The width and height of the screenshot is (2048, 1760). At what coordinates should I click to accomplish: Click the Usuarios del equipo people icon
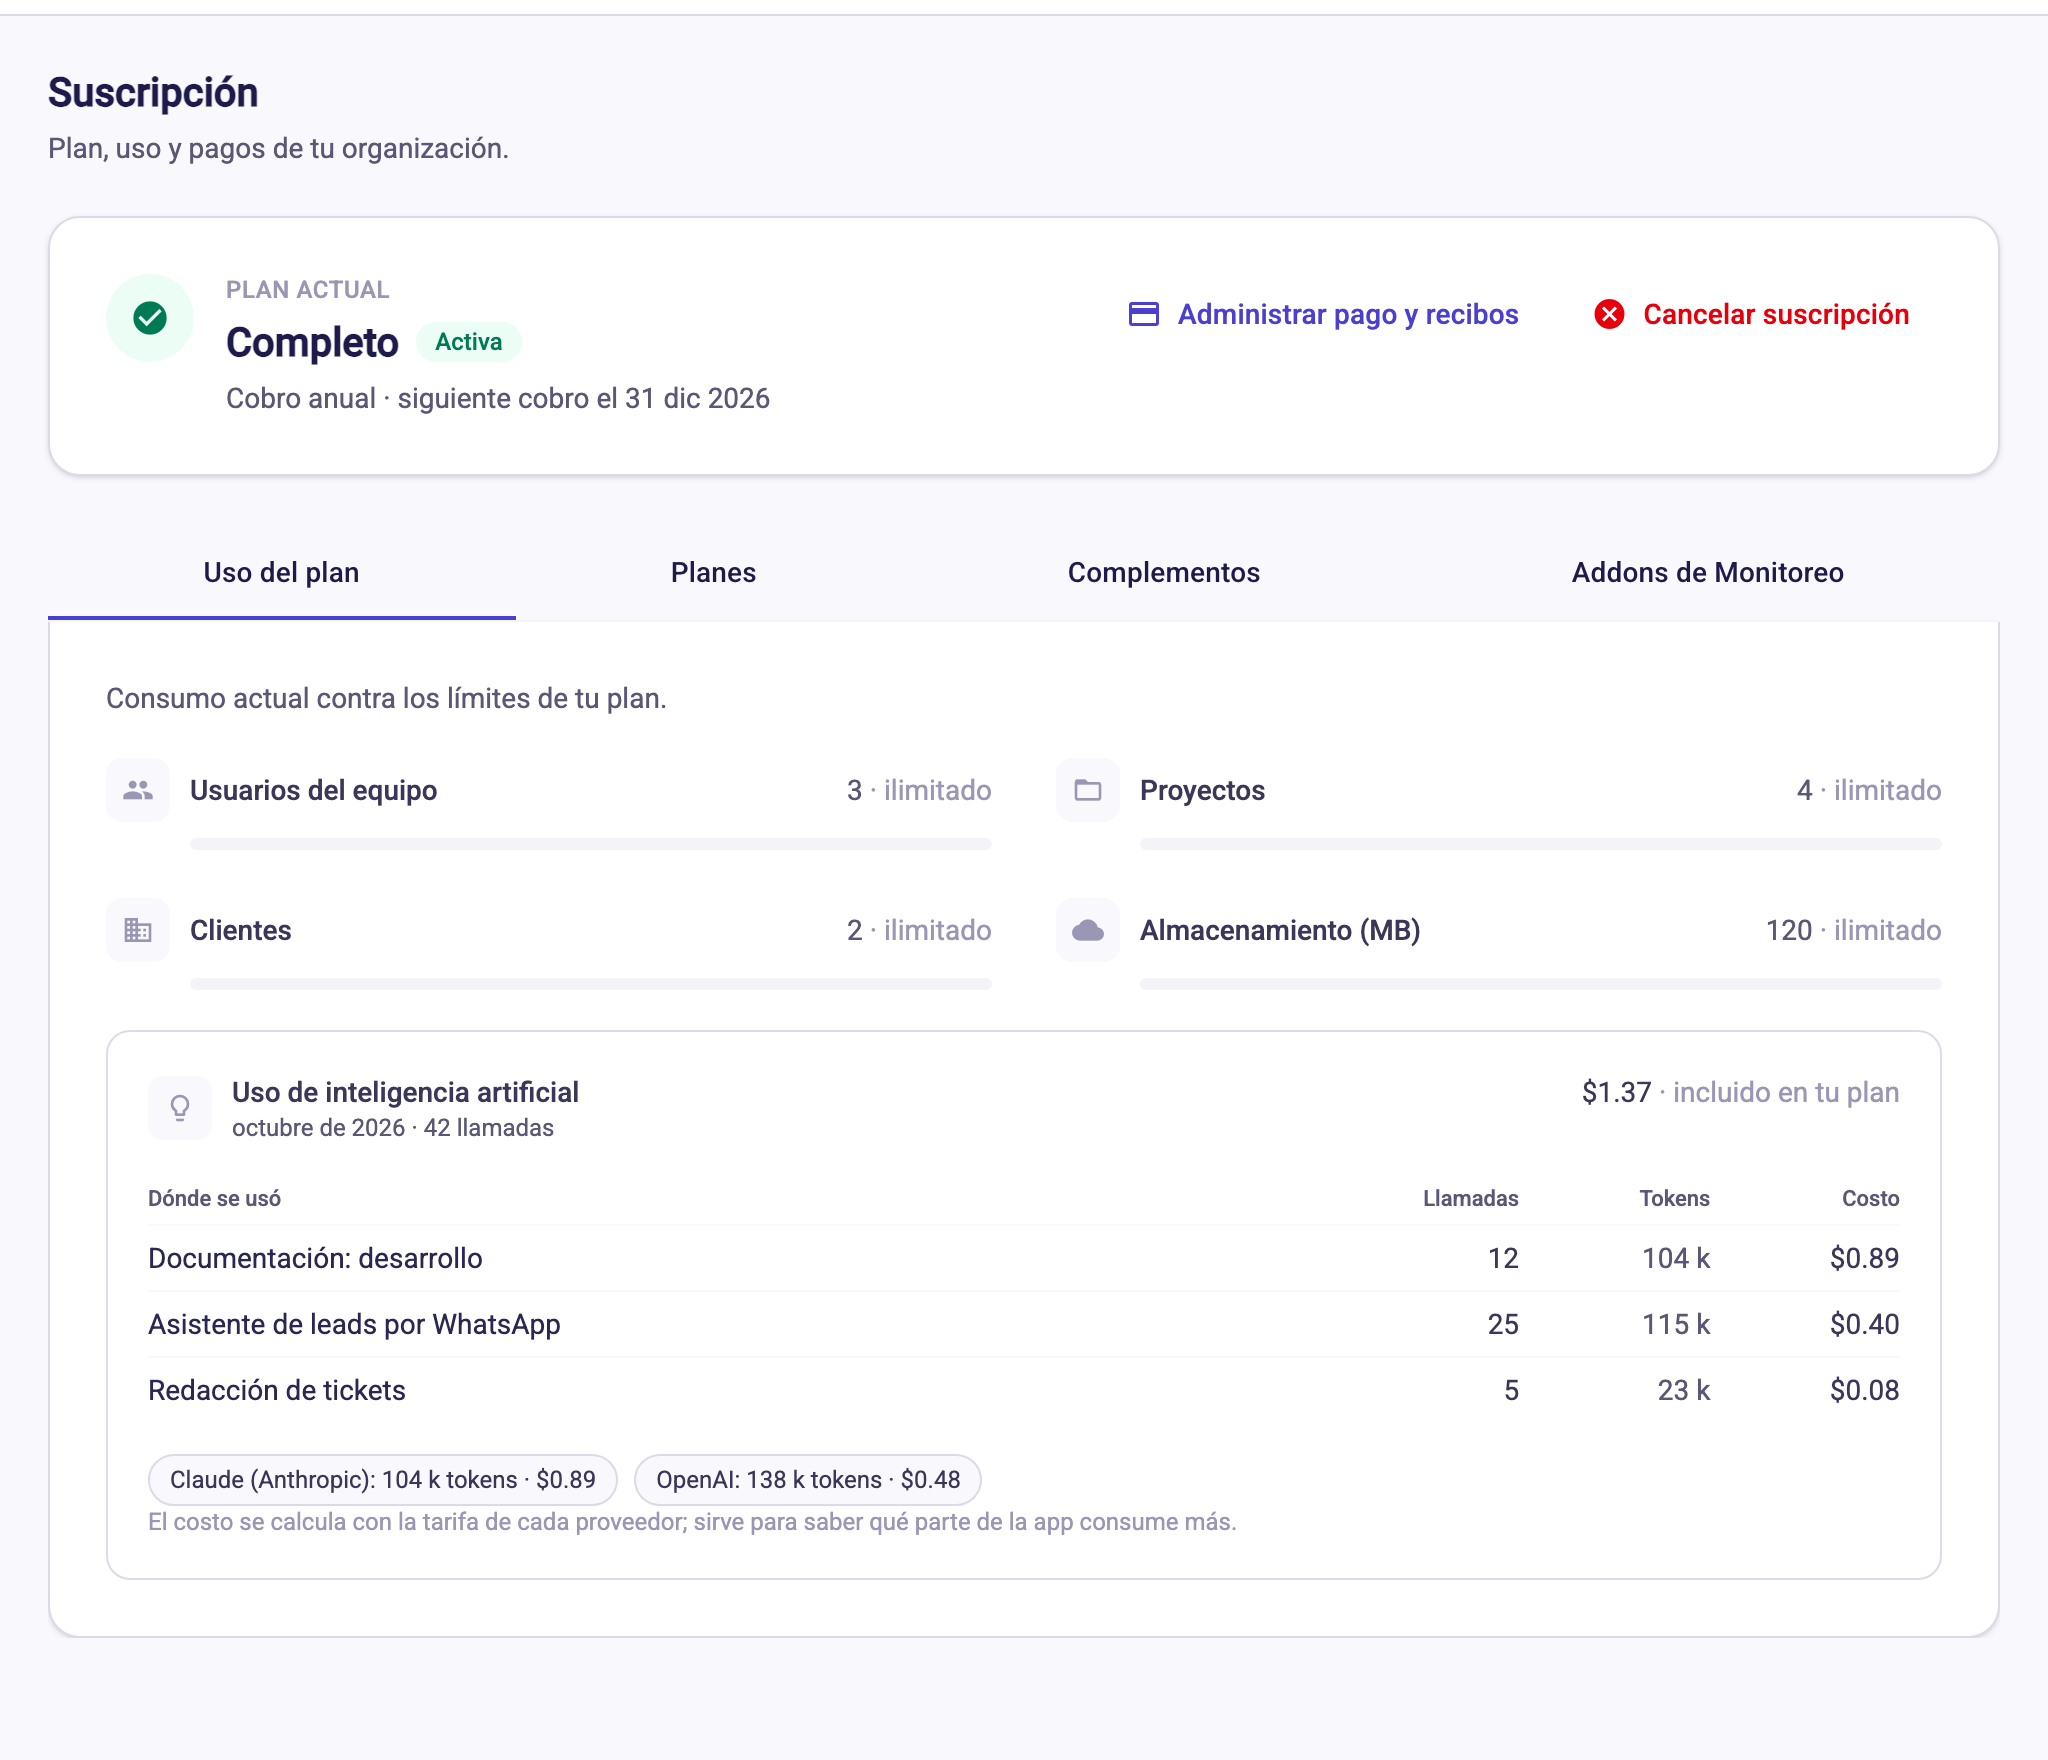[138, 790]
